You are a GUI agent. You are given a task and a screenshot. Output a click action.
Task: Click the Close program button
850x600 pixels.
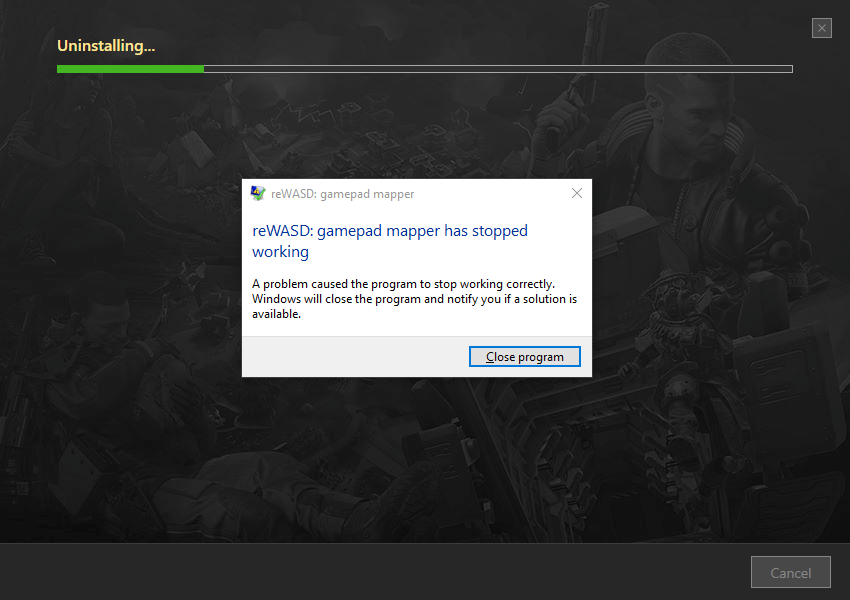pyautogui.click(x=524, y=357)
